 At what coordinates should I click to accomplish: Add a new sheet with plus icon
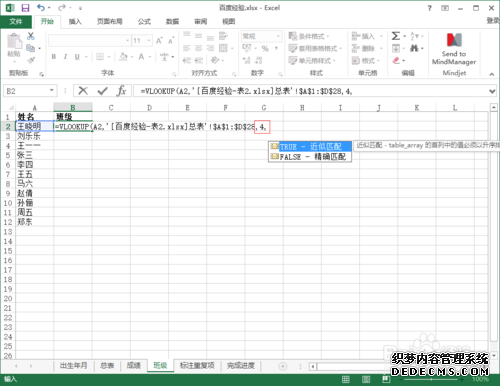tap(283, 366)
